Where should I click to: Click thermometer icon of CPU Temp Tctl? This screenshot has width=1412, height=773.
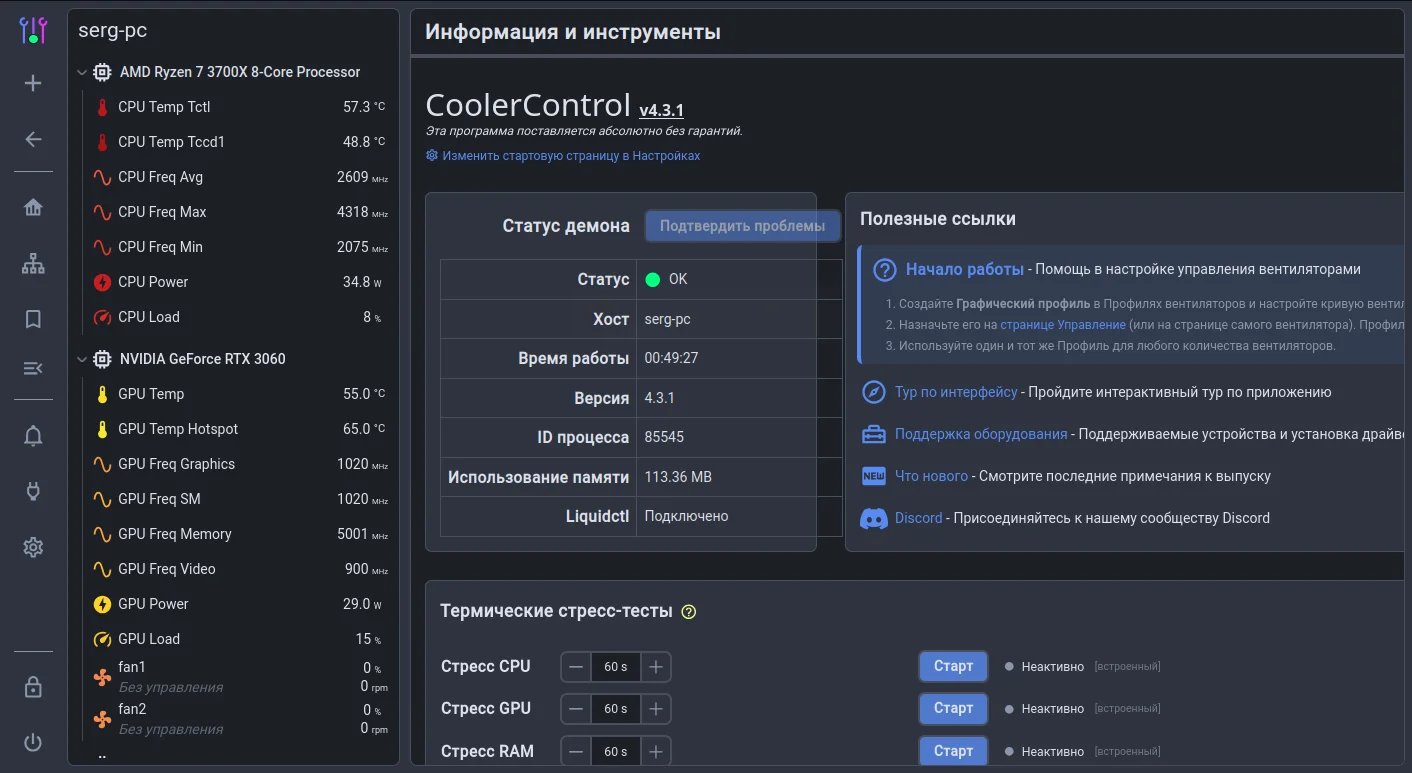point(102,107)
